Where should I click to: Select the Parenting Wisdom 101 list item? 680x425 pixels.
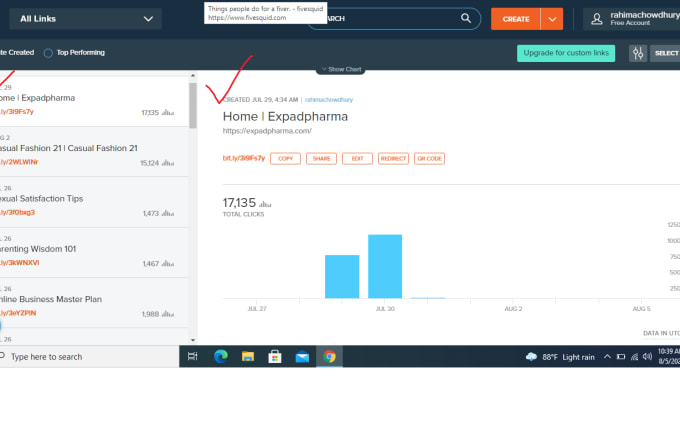(x=94, y=252)
